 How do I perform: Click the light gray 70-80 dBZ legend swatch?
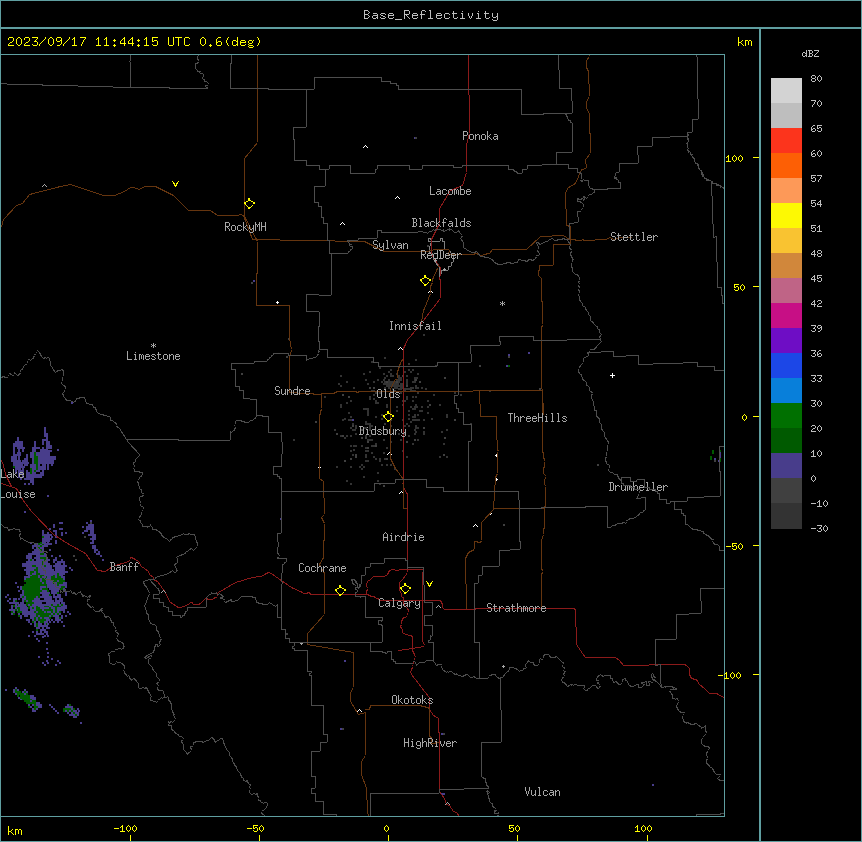point(786,91)
